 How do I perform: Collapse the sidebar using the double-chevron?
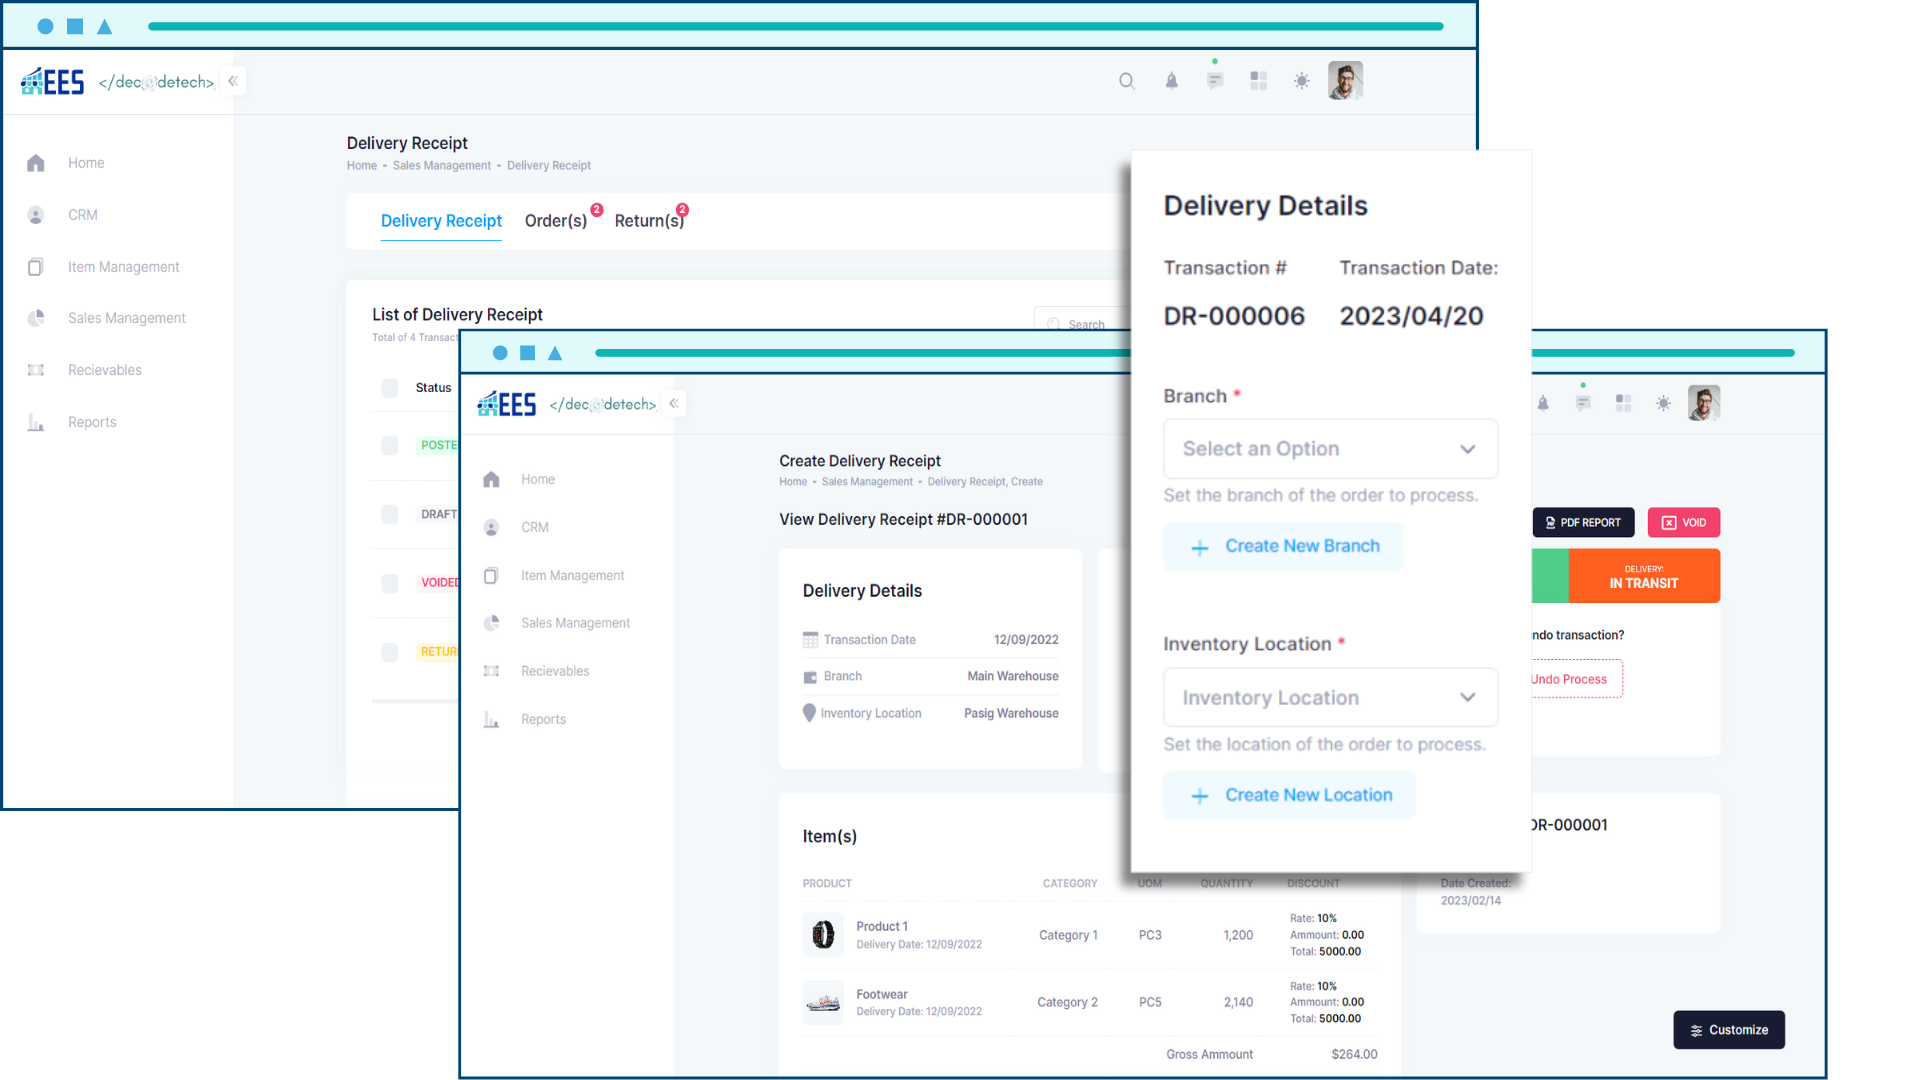click(233, 81)
